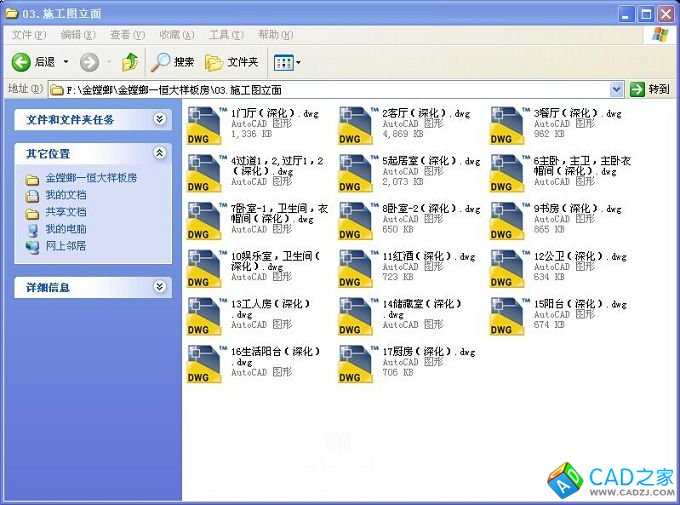680x505 pixels.
Task: Go to 我的文档 link
Action: (65, 195)
